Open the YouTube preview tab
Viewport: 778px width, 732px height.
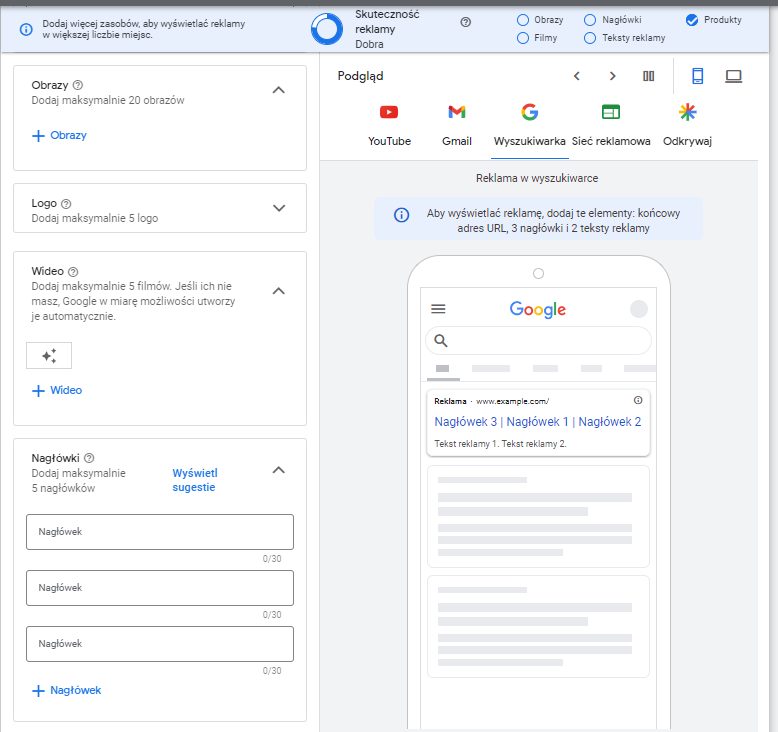[x=389, y=124]
